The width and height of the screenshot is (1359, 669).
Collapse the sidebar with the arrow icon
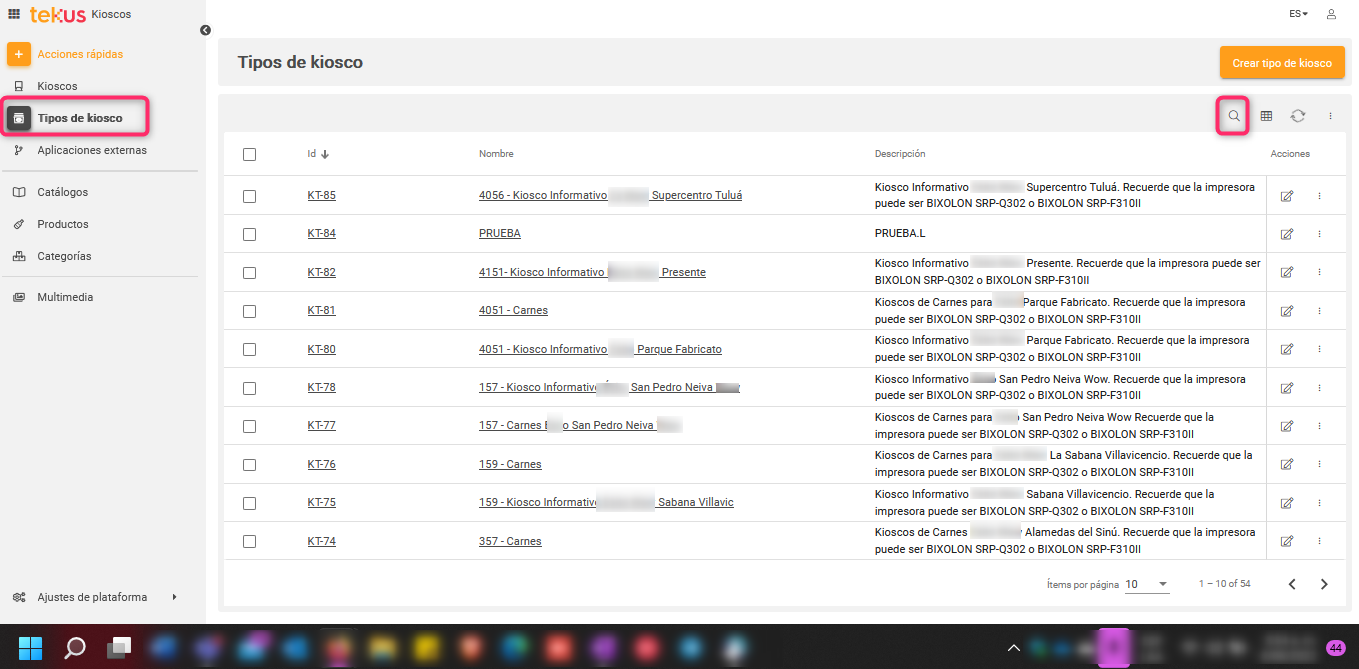pyautogui.click(x=205, y=30)
